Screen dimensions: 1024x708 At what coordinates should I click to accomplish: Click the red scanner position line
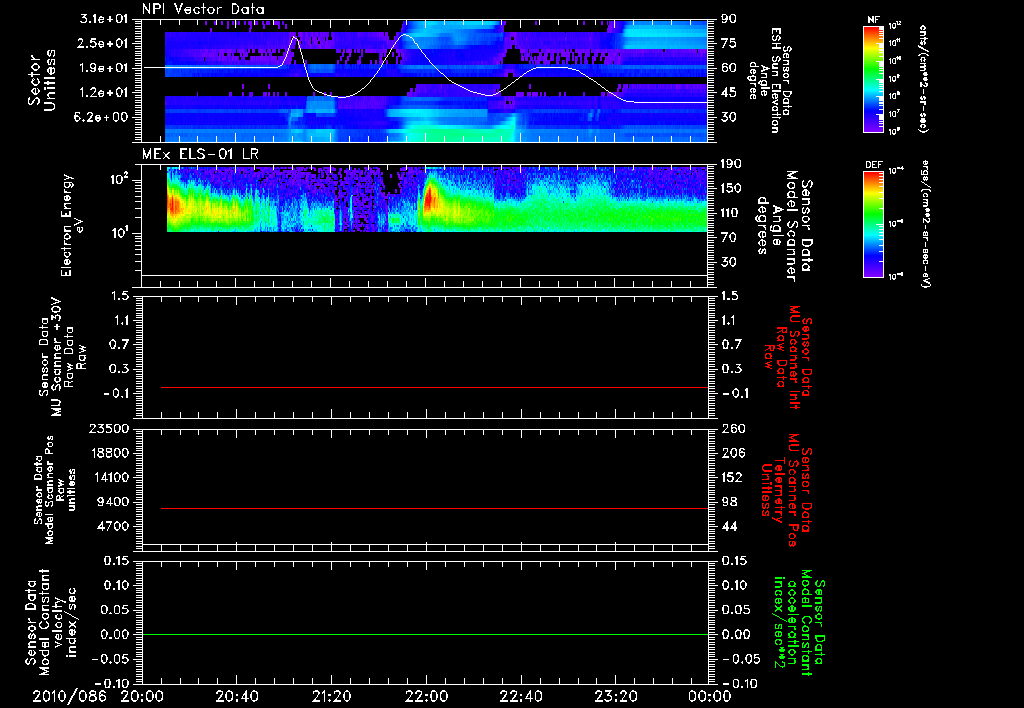(x=434, y=508)
